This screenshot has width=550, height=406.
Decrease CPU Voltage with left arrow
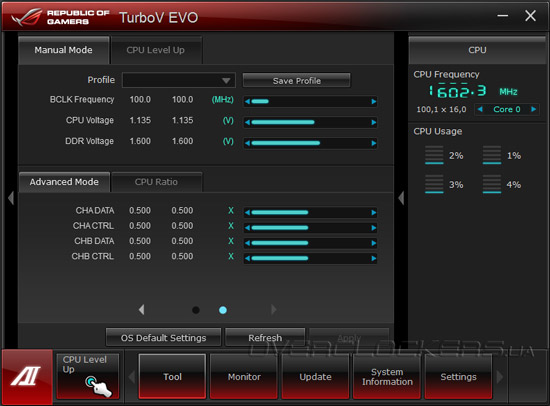[248, 122]
